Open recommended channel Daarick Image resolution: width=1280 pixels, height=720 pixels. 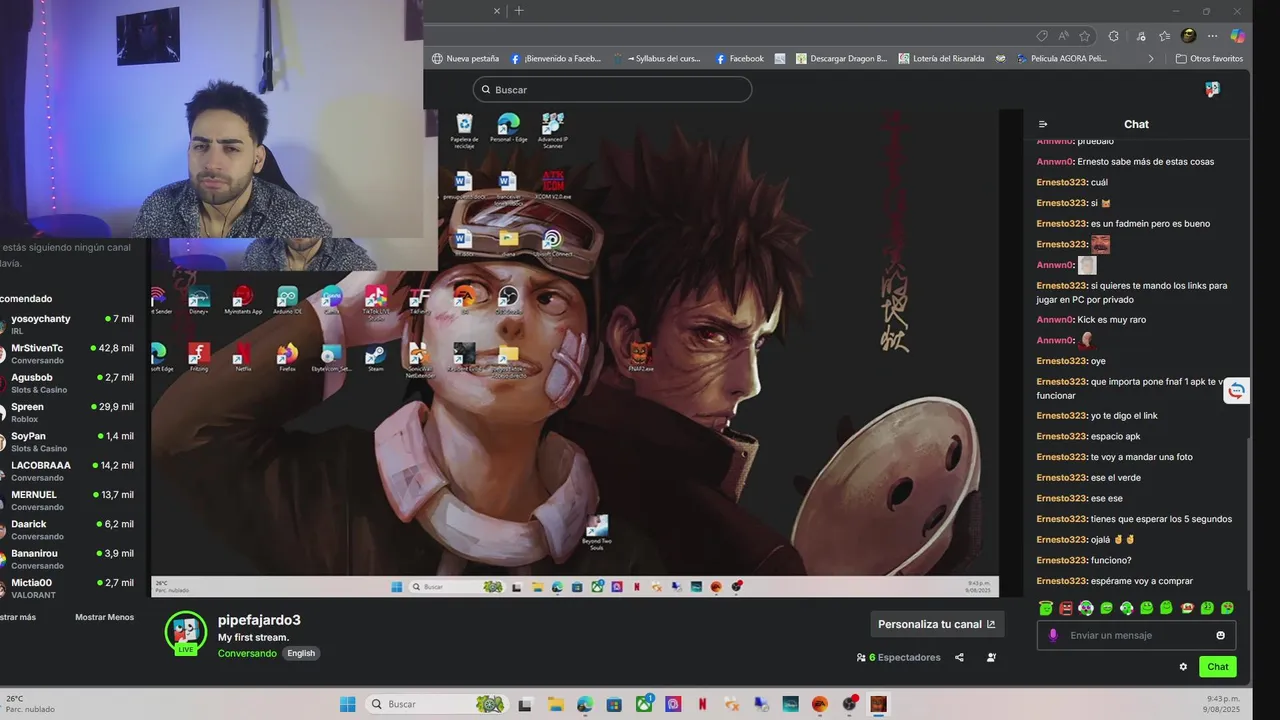tap(67, 529)
